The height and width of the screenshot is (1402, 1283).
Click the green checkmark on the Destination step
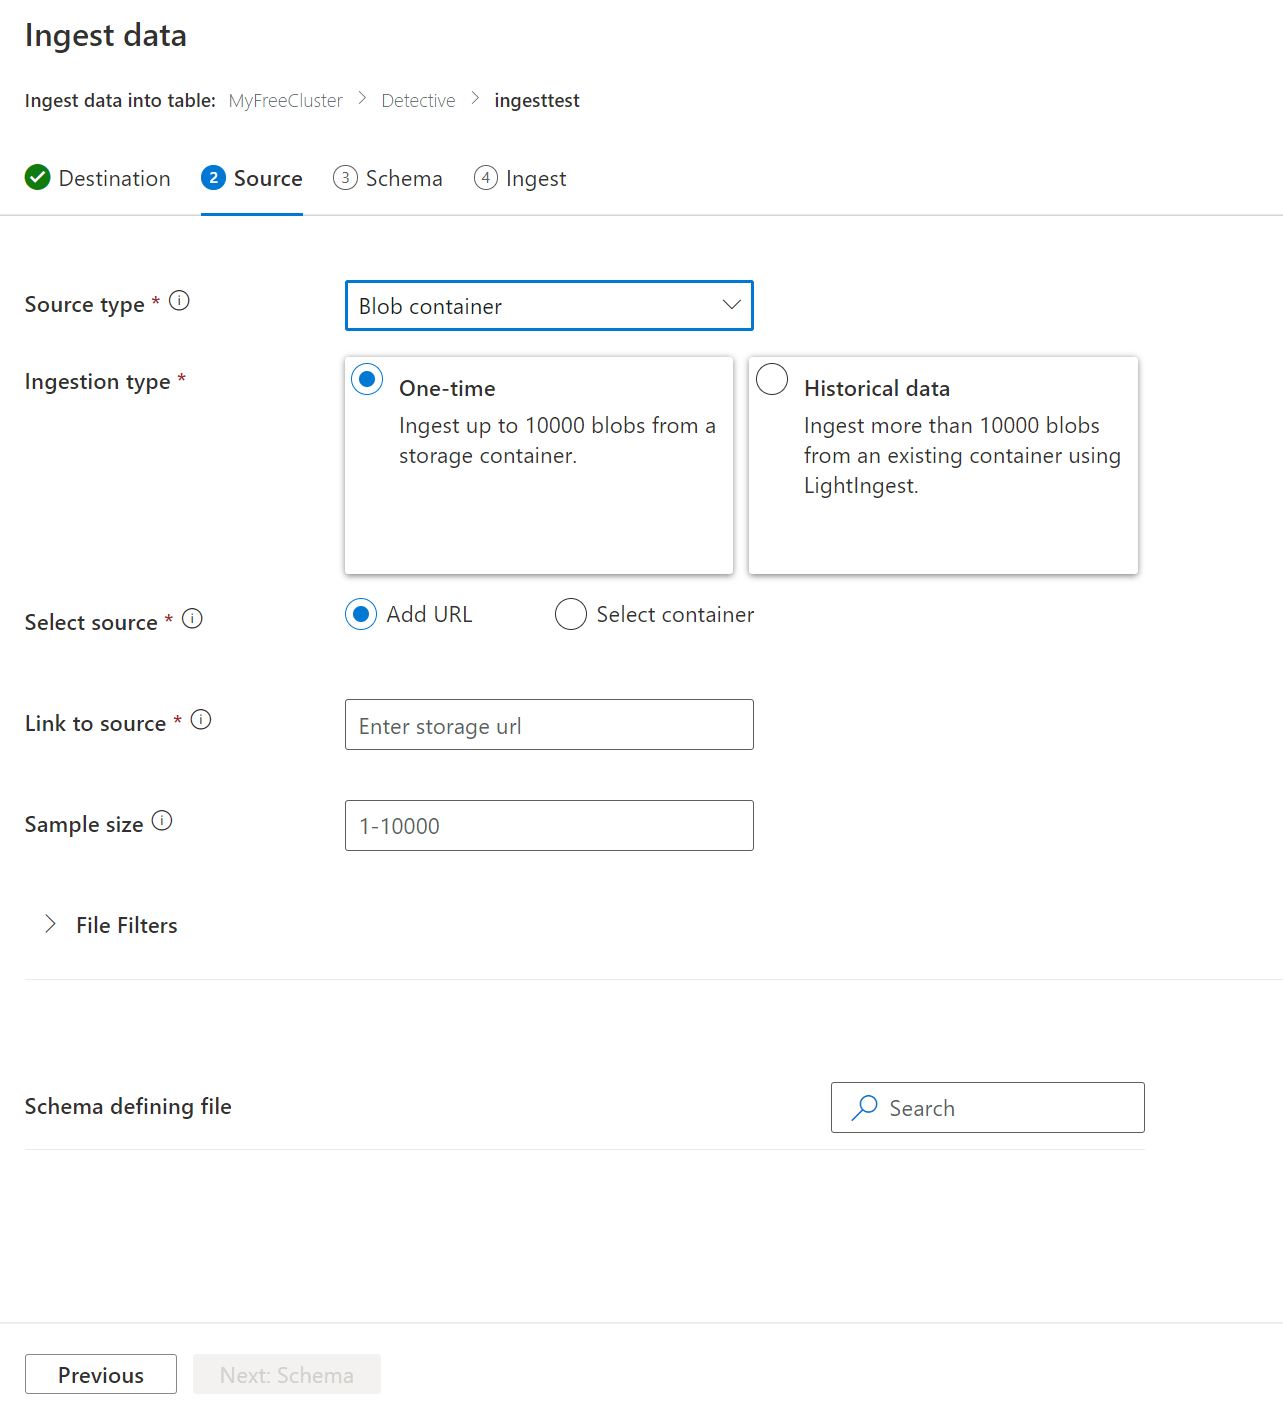[37, 177]
